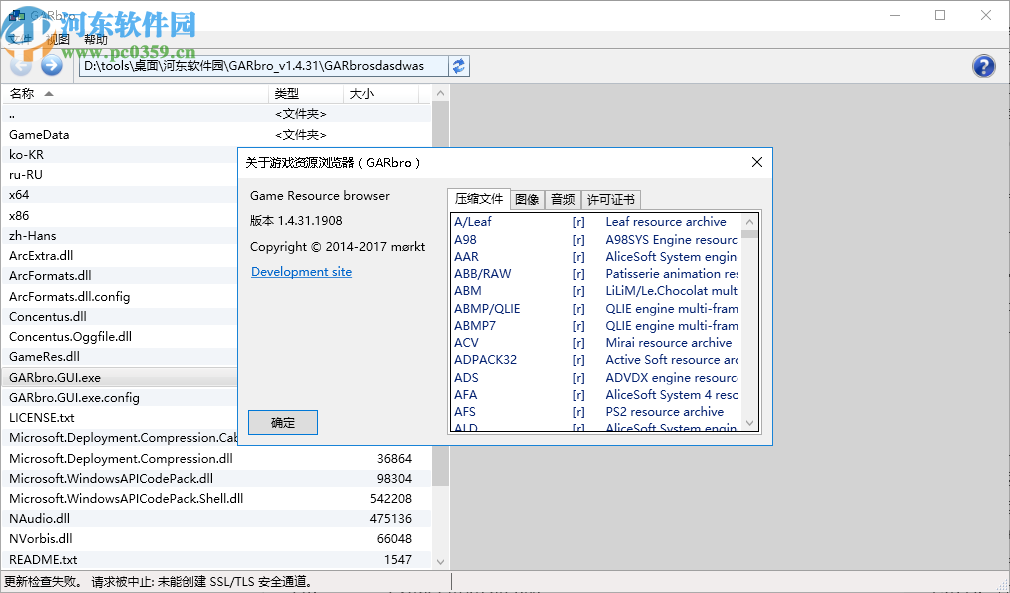Select the Microsoft.WindowsAPICodePack.dll file
The width and height of the screenshot is (1010, 593).
pyautogui.click(x=216, y=478)
